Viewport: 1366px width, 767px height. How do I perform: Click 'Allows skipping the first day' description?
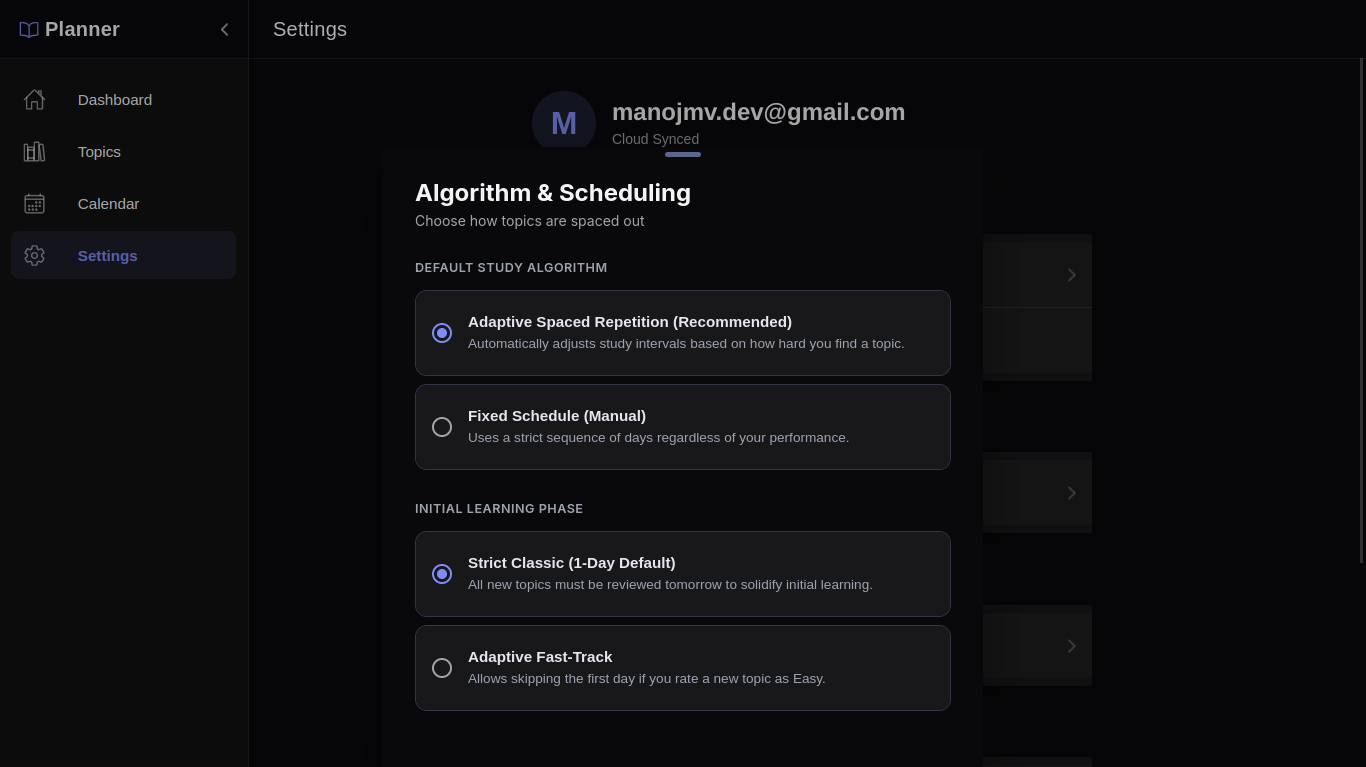tap(647, 679)
